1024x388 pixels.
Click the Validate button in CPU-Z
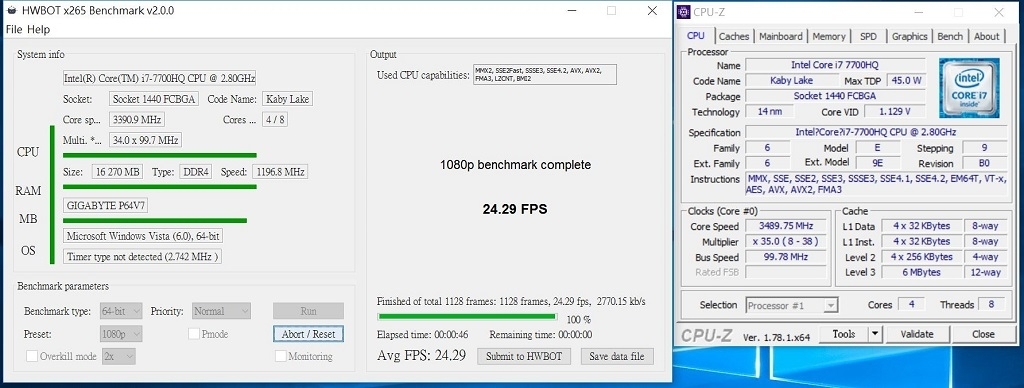[917, 334]
